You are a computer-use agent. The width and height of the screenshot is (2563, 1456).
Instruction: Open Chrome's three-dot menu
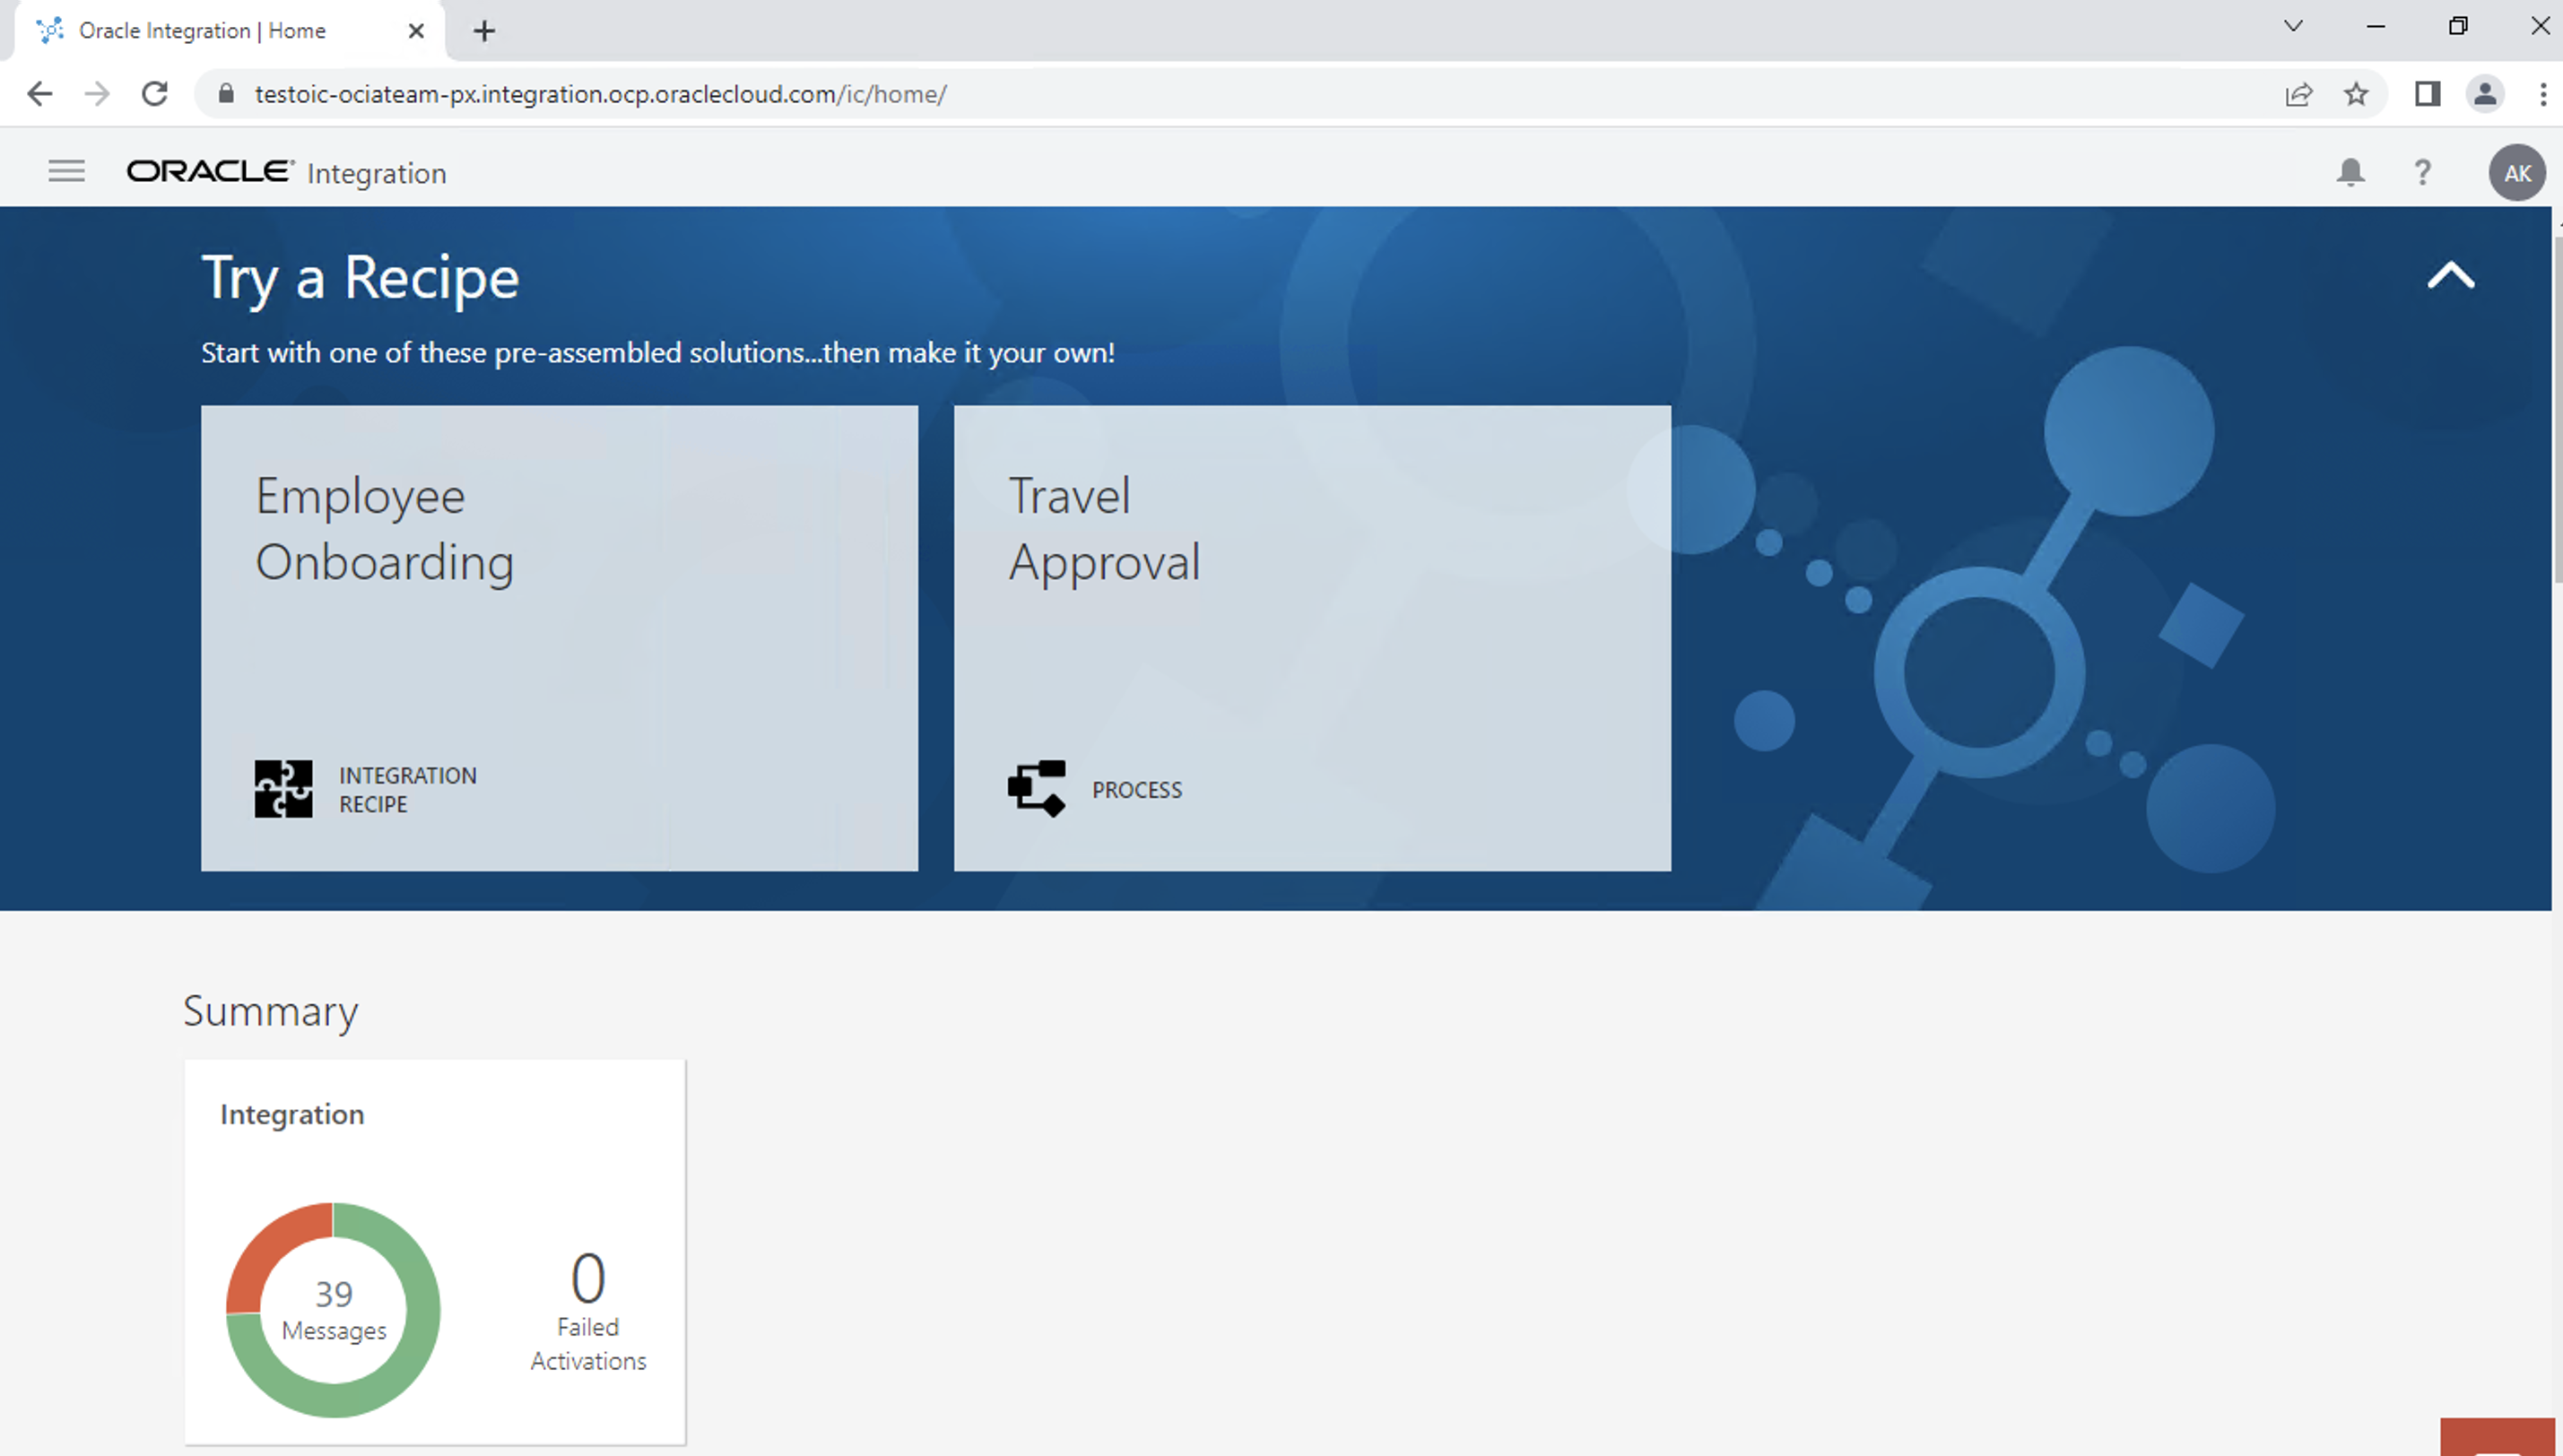point(2542,94)
